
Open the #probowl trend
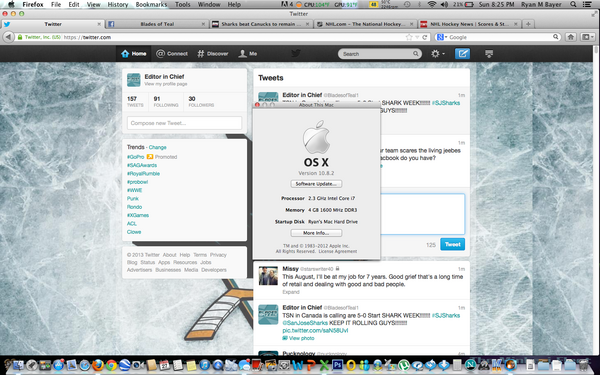click(137, 182)
